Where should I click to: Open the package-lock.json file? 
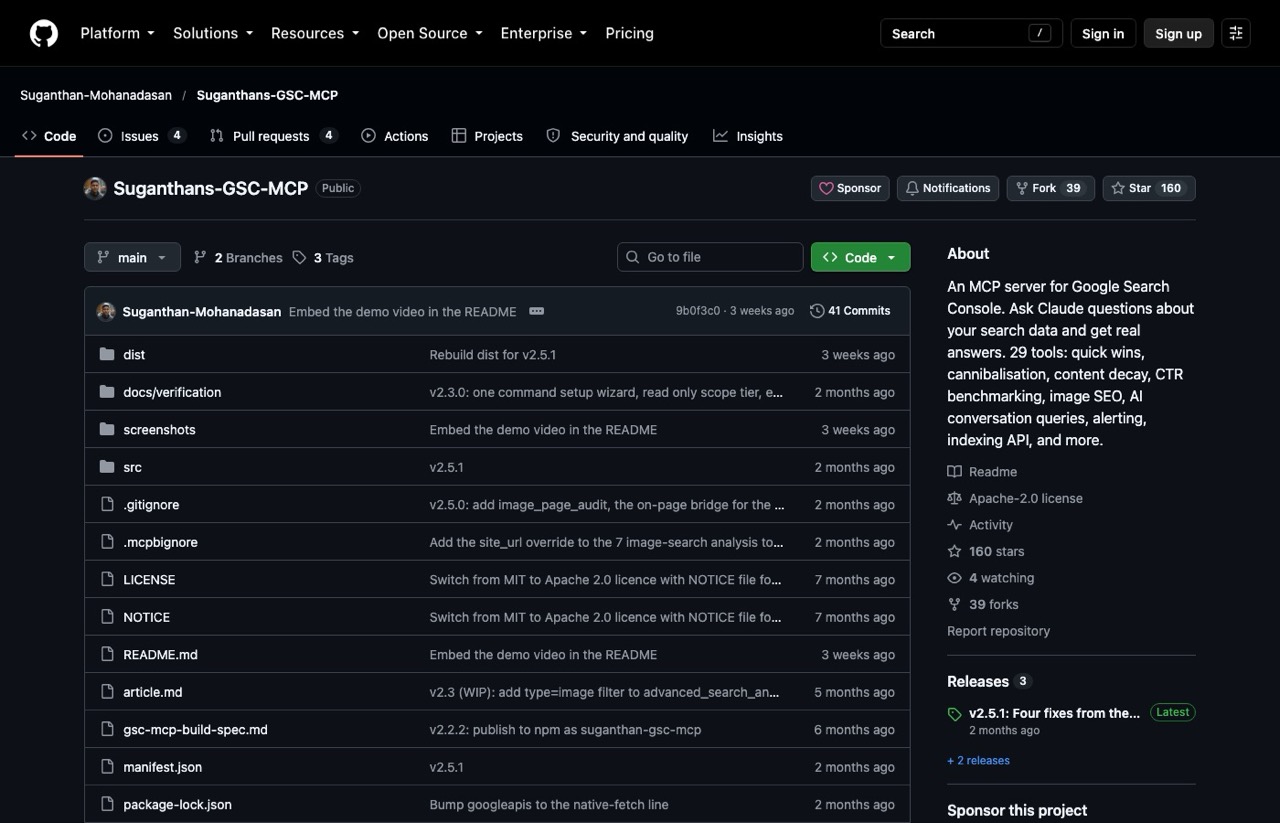point(177,805)
